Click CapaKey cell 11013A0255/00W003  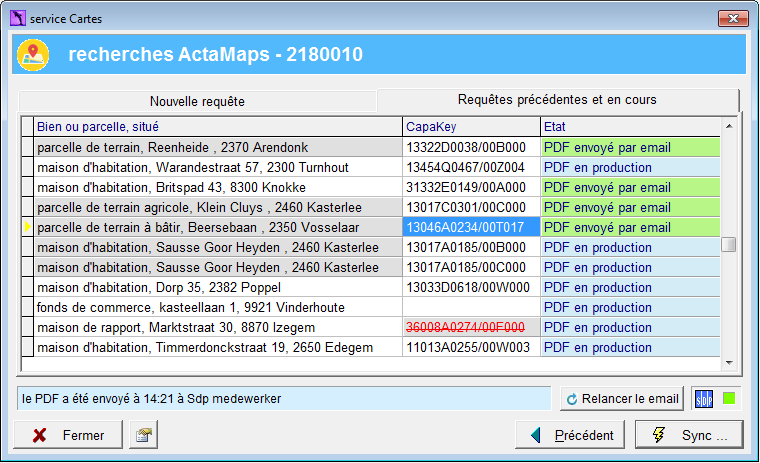[471, 348]
